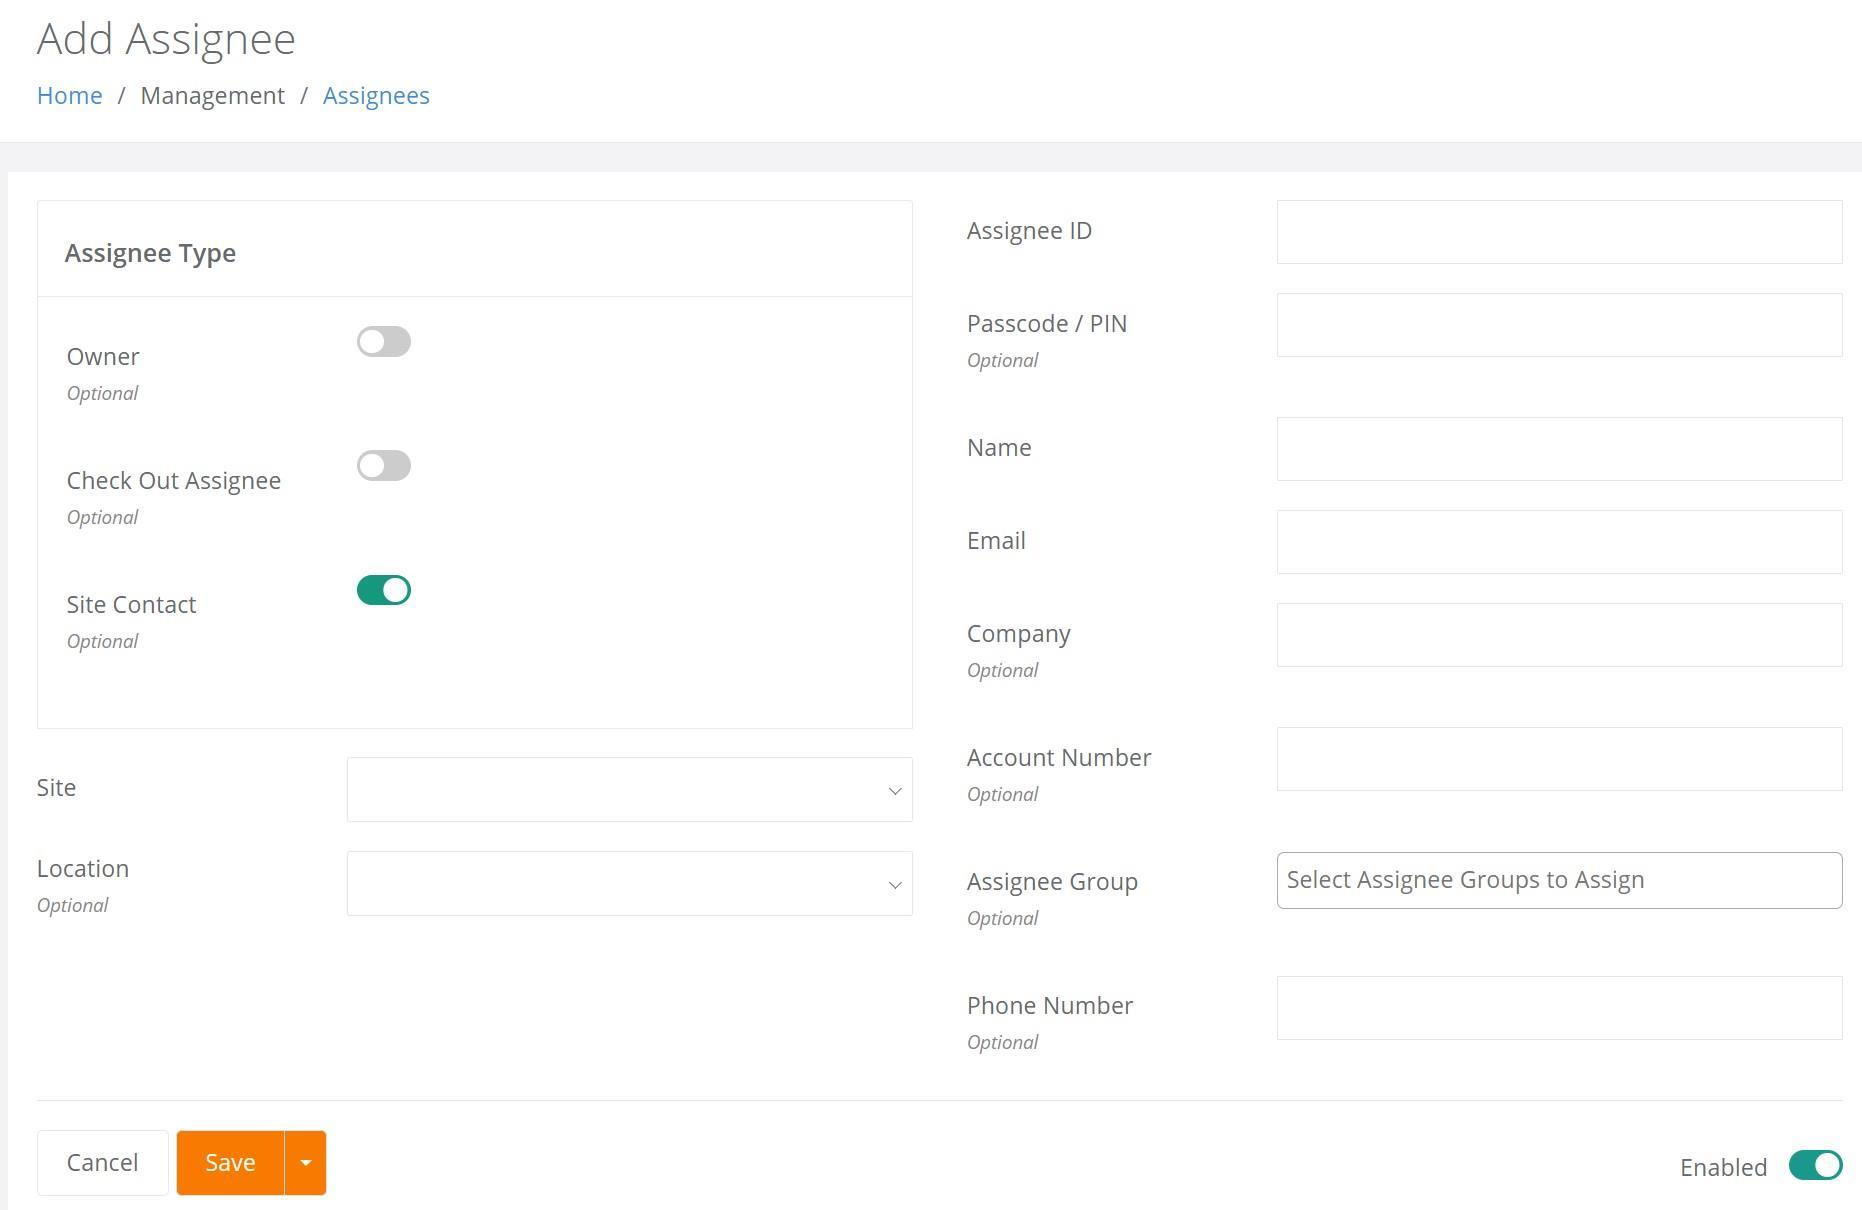This screenshot has height=1210, width=1862.
Task: Click the Owner label
Action: [103, 357]
